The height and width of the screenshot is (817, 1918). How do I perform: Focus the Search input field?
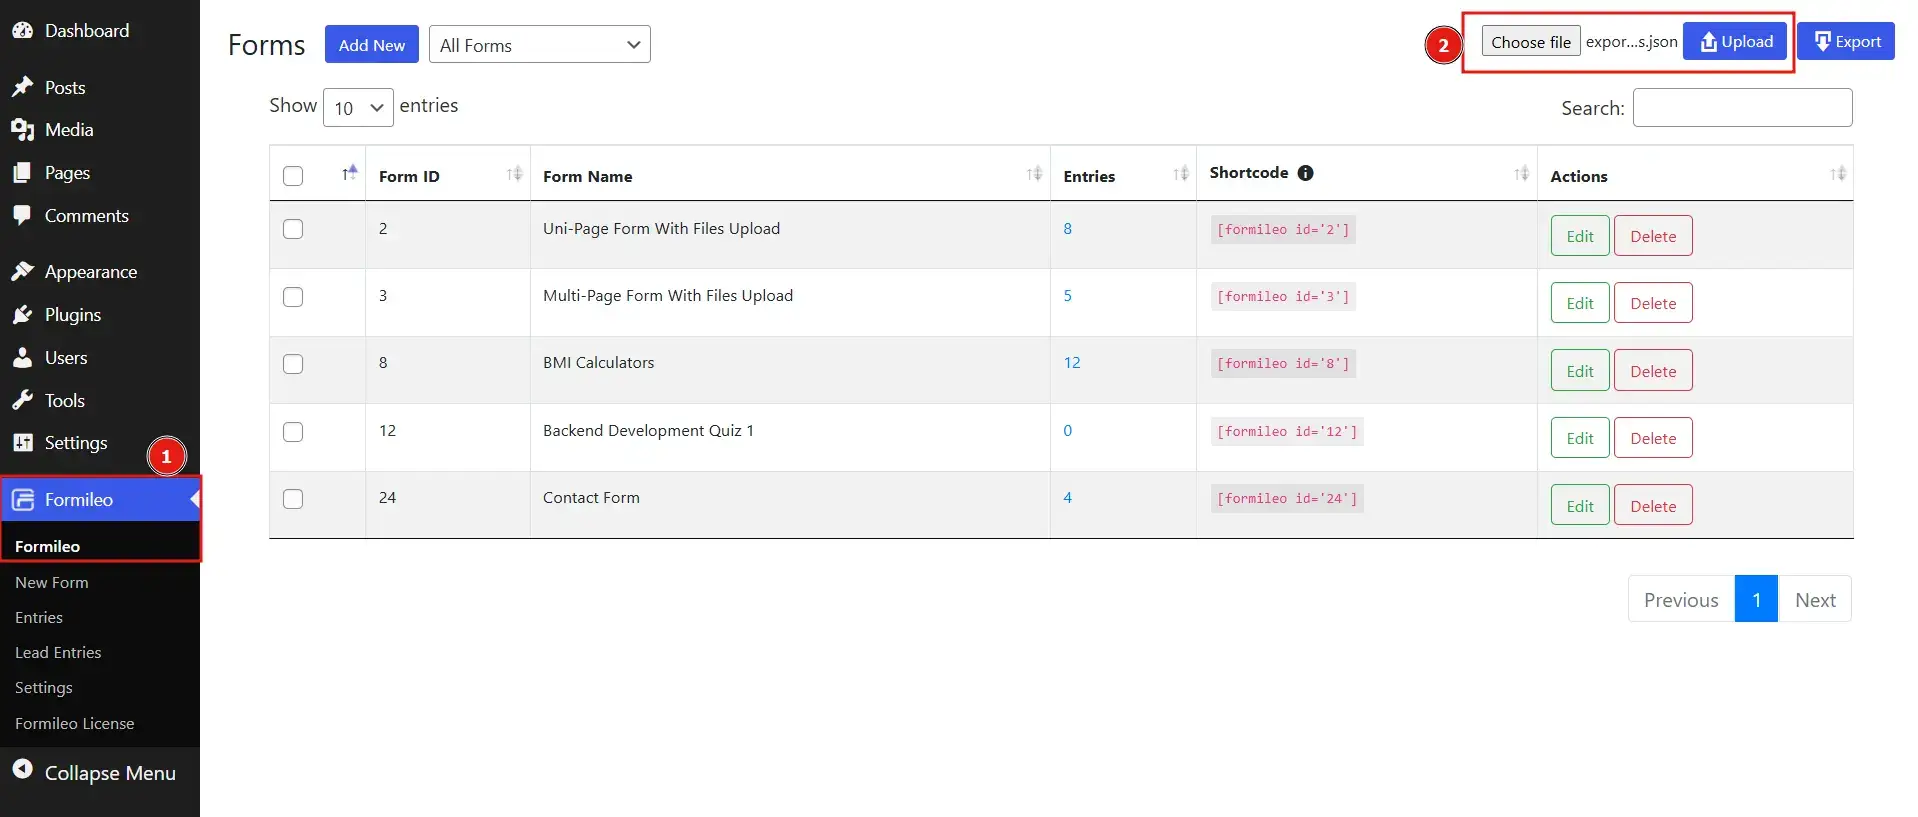[x=1741, y=108]
